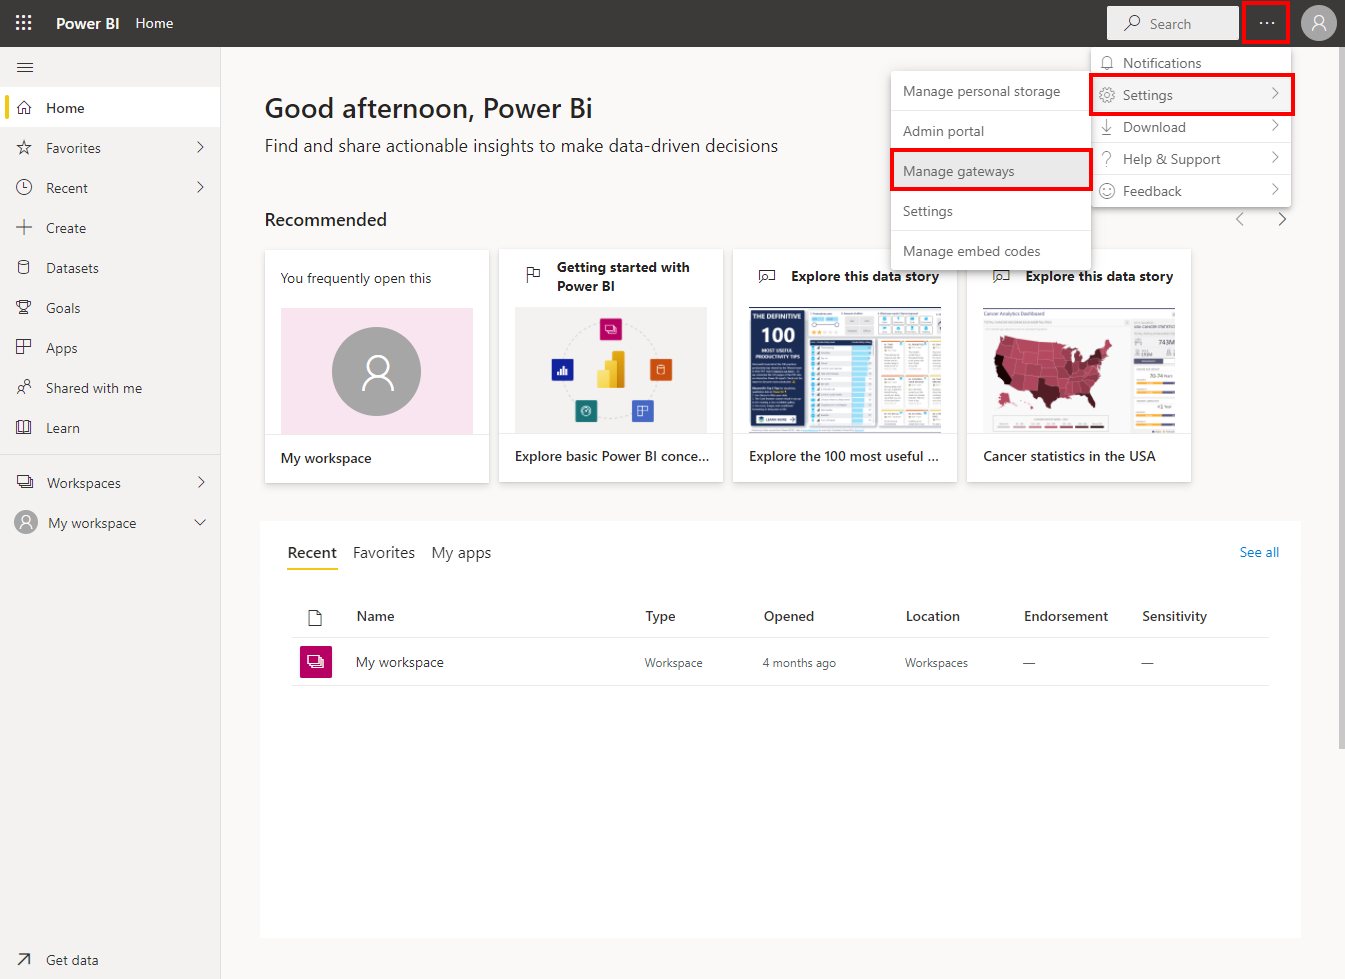The height and width of the screenshot is (979, 1345).
Task: Open the Cancer statistics in the USA card
Action: 1078,366
